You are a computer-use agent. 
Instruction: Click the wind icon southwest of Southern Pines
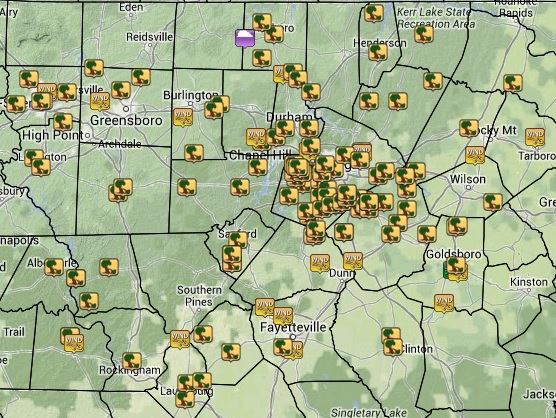point(180,339)
